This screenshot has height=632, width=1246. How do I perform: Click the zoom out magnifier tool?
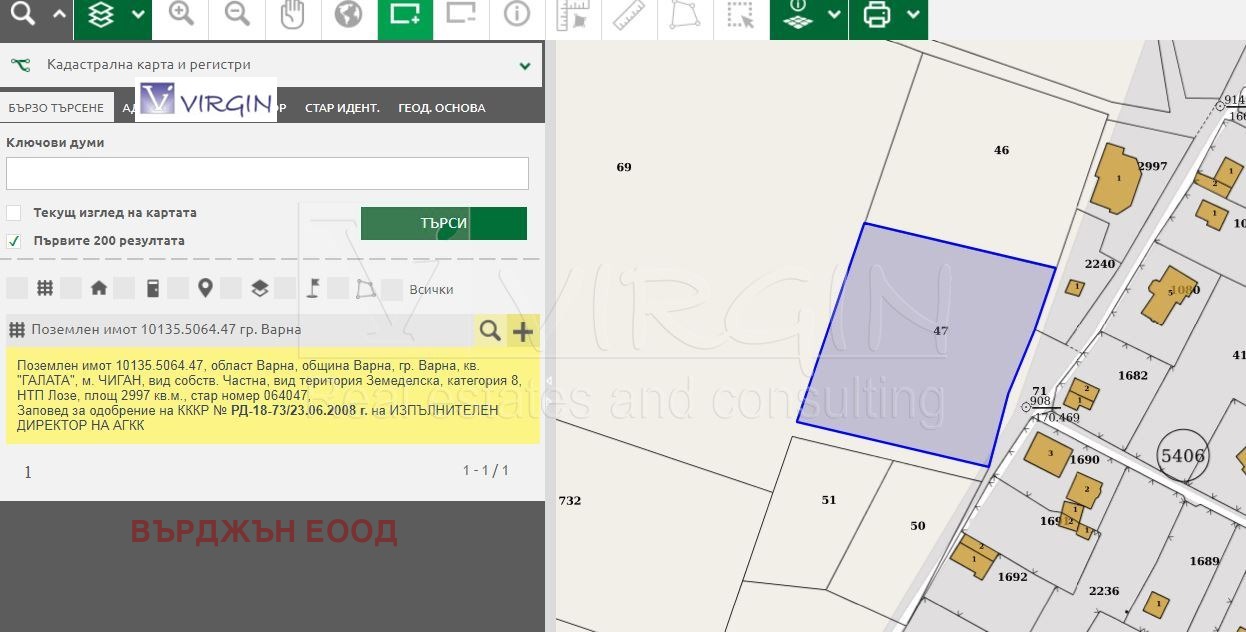237,15
